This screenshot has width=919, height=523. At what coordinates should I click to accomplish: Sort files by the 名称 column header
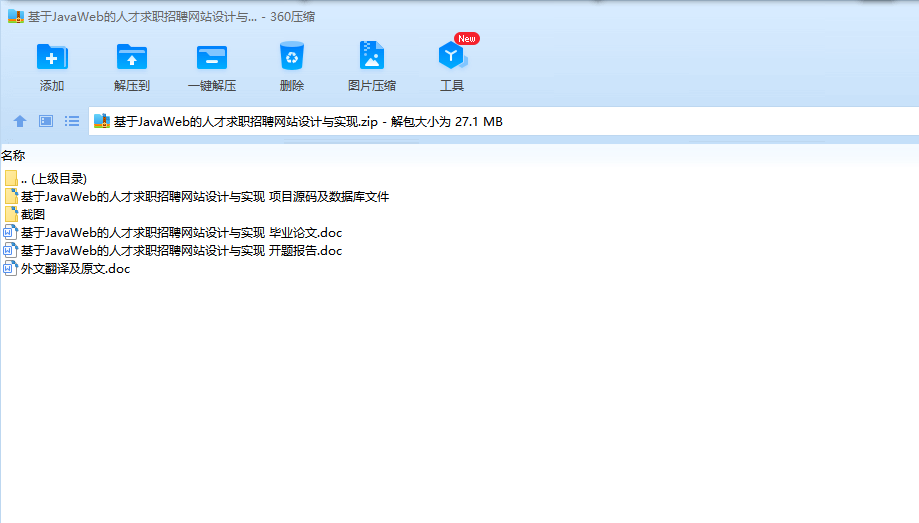click(x=13, y=156)
